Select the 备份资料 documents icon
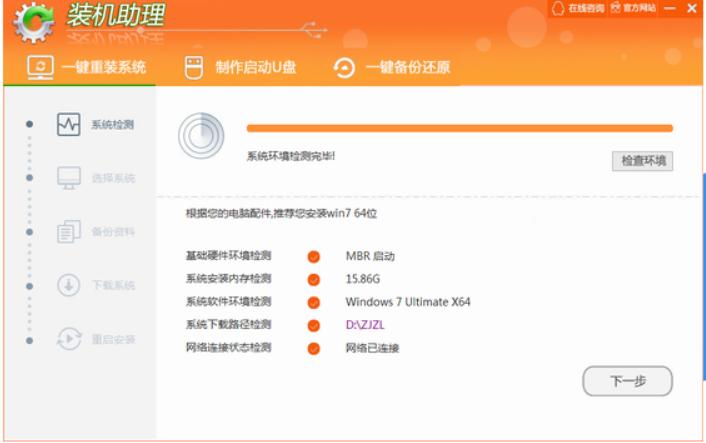 click(x=69, y=231)
